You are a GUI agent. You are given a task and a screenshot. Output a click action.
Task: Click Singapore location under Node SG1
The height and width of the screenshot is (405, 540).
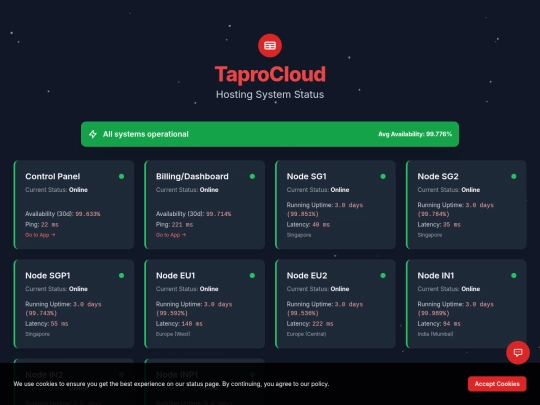299,235
